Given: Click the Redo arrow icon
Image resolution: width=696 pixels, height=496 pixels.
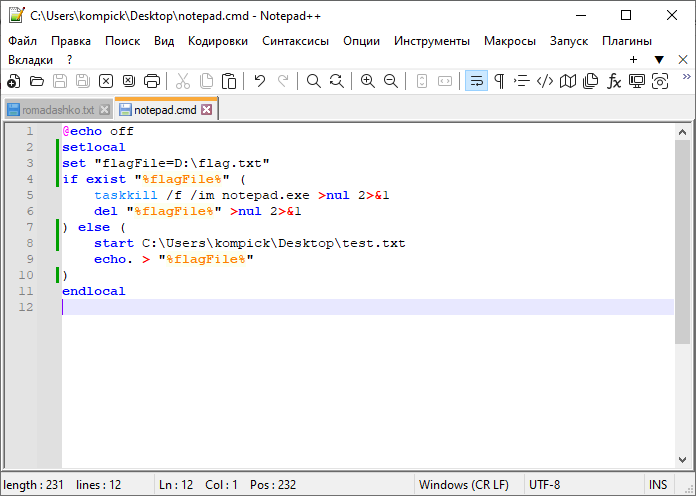Looking at the screenshot, I should [283, 81].
